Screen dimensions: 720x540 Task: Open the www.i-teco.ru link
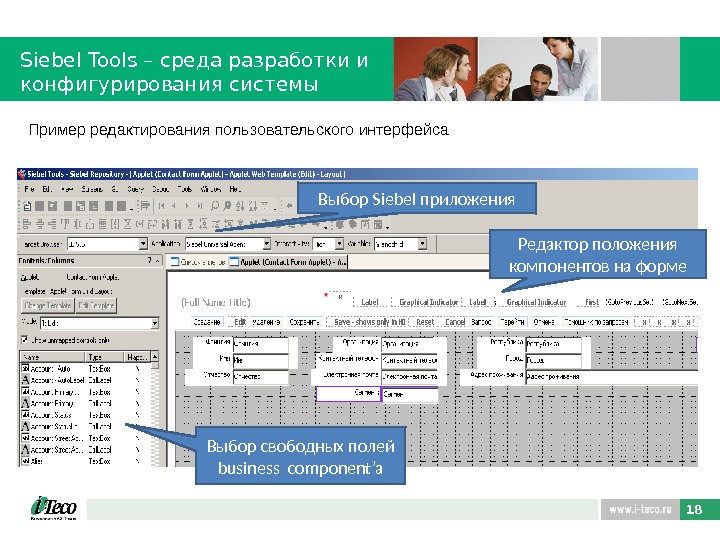pyautogui.click(x=640, y=510)
